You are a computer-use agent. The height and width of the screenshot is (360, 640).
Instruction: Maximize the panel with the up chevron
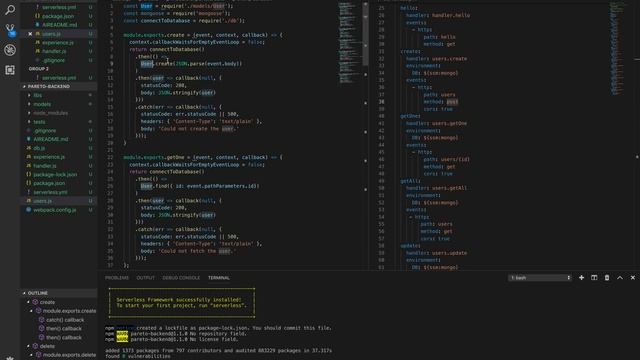point(620,278)
